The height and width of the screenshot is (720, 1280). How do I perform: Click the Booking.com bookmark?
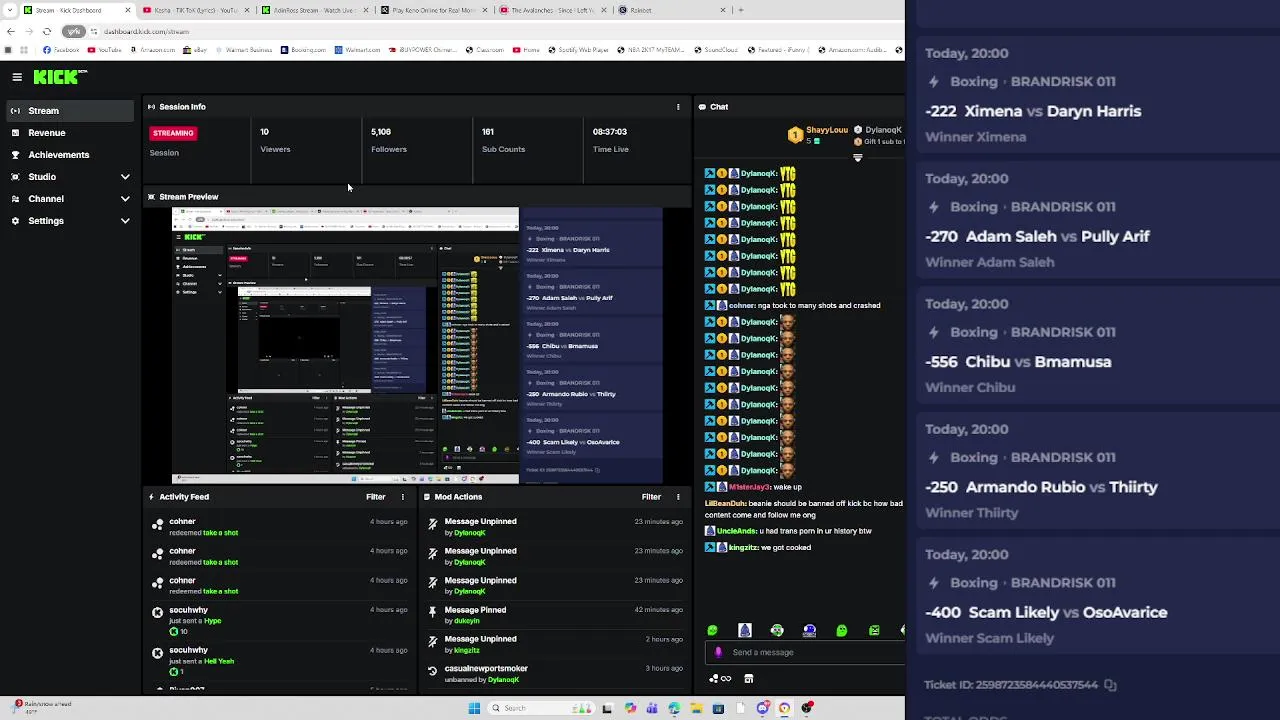(x=302, y=50)
